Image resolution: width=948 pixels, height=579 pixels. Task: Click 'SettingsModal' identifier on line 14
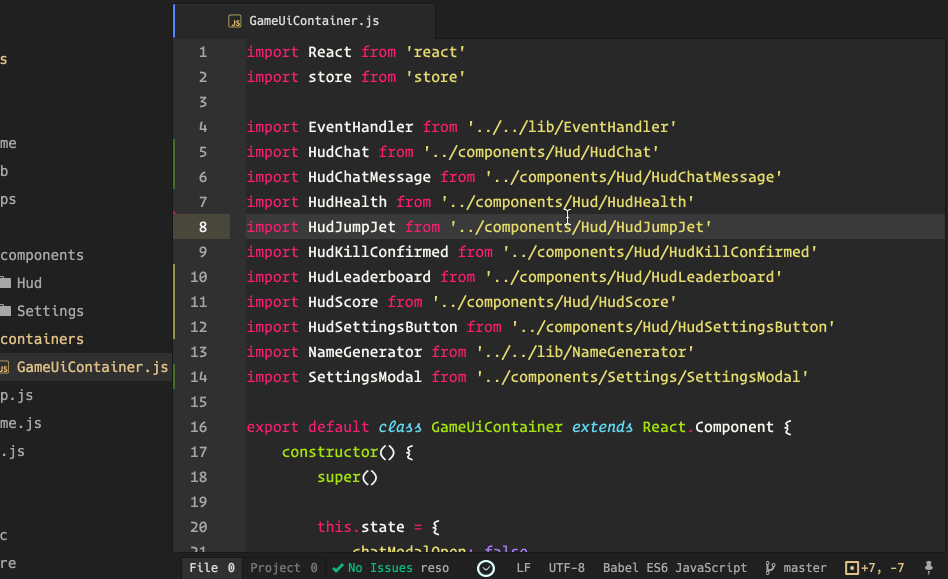click(x=365, y=377)
